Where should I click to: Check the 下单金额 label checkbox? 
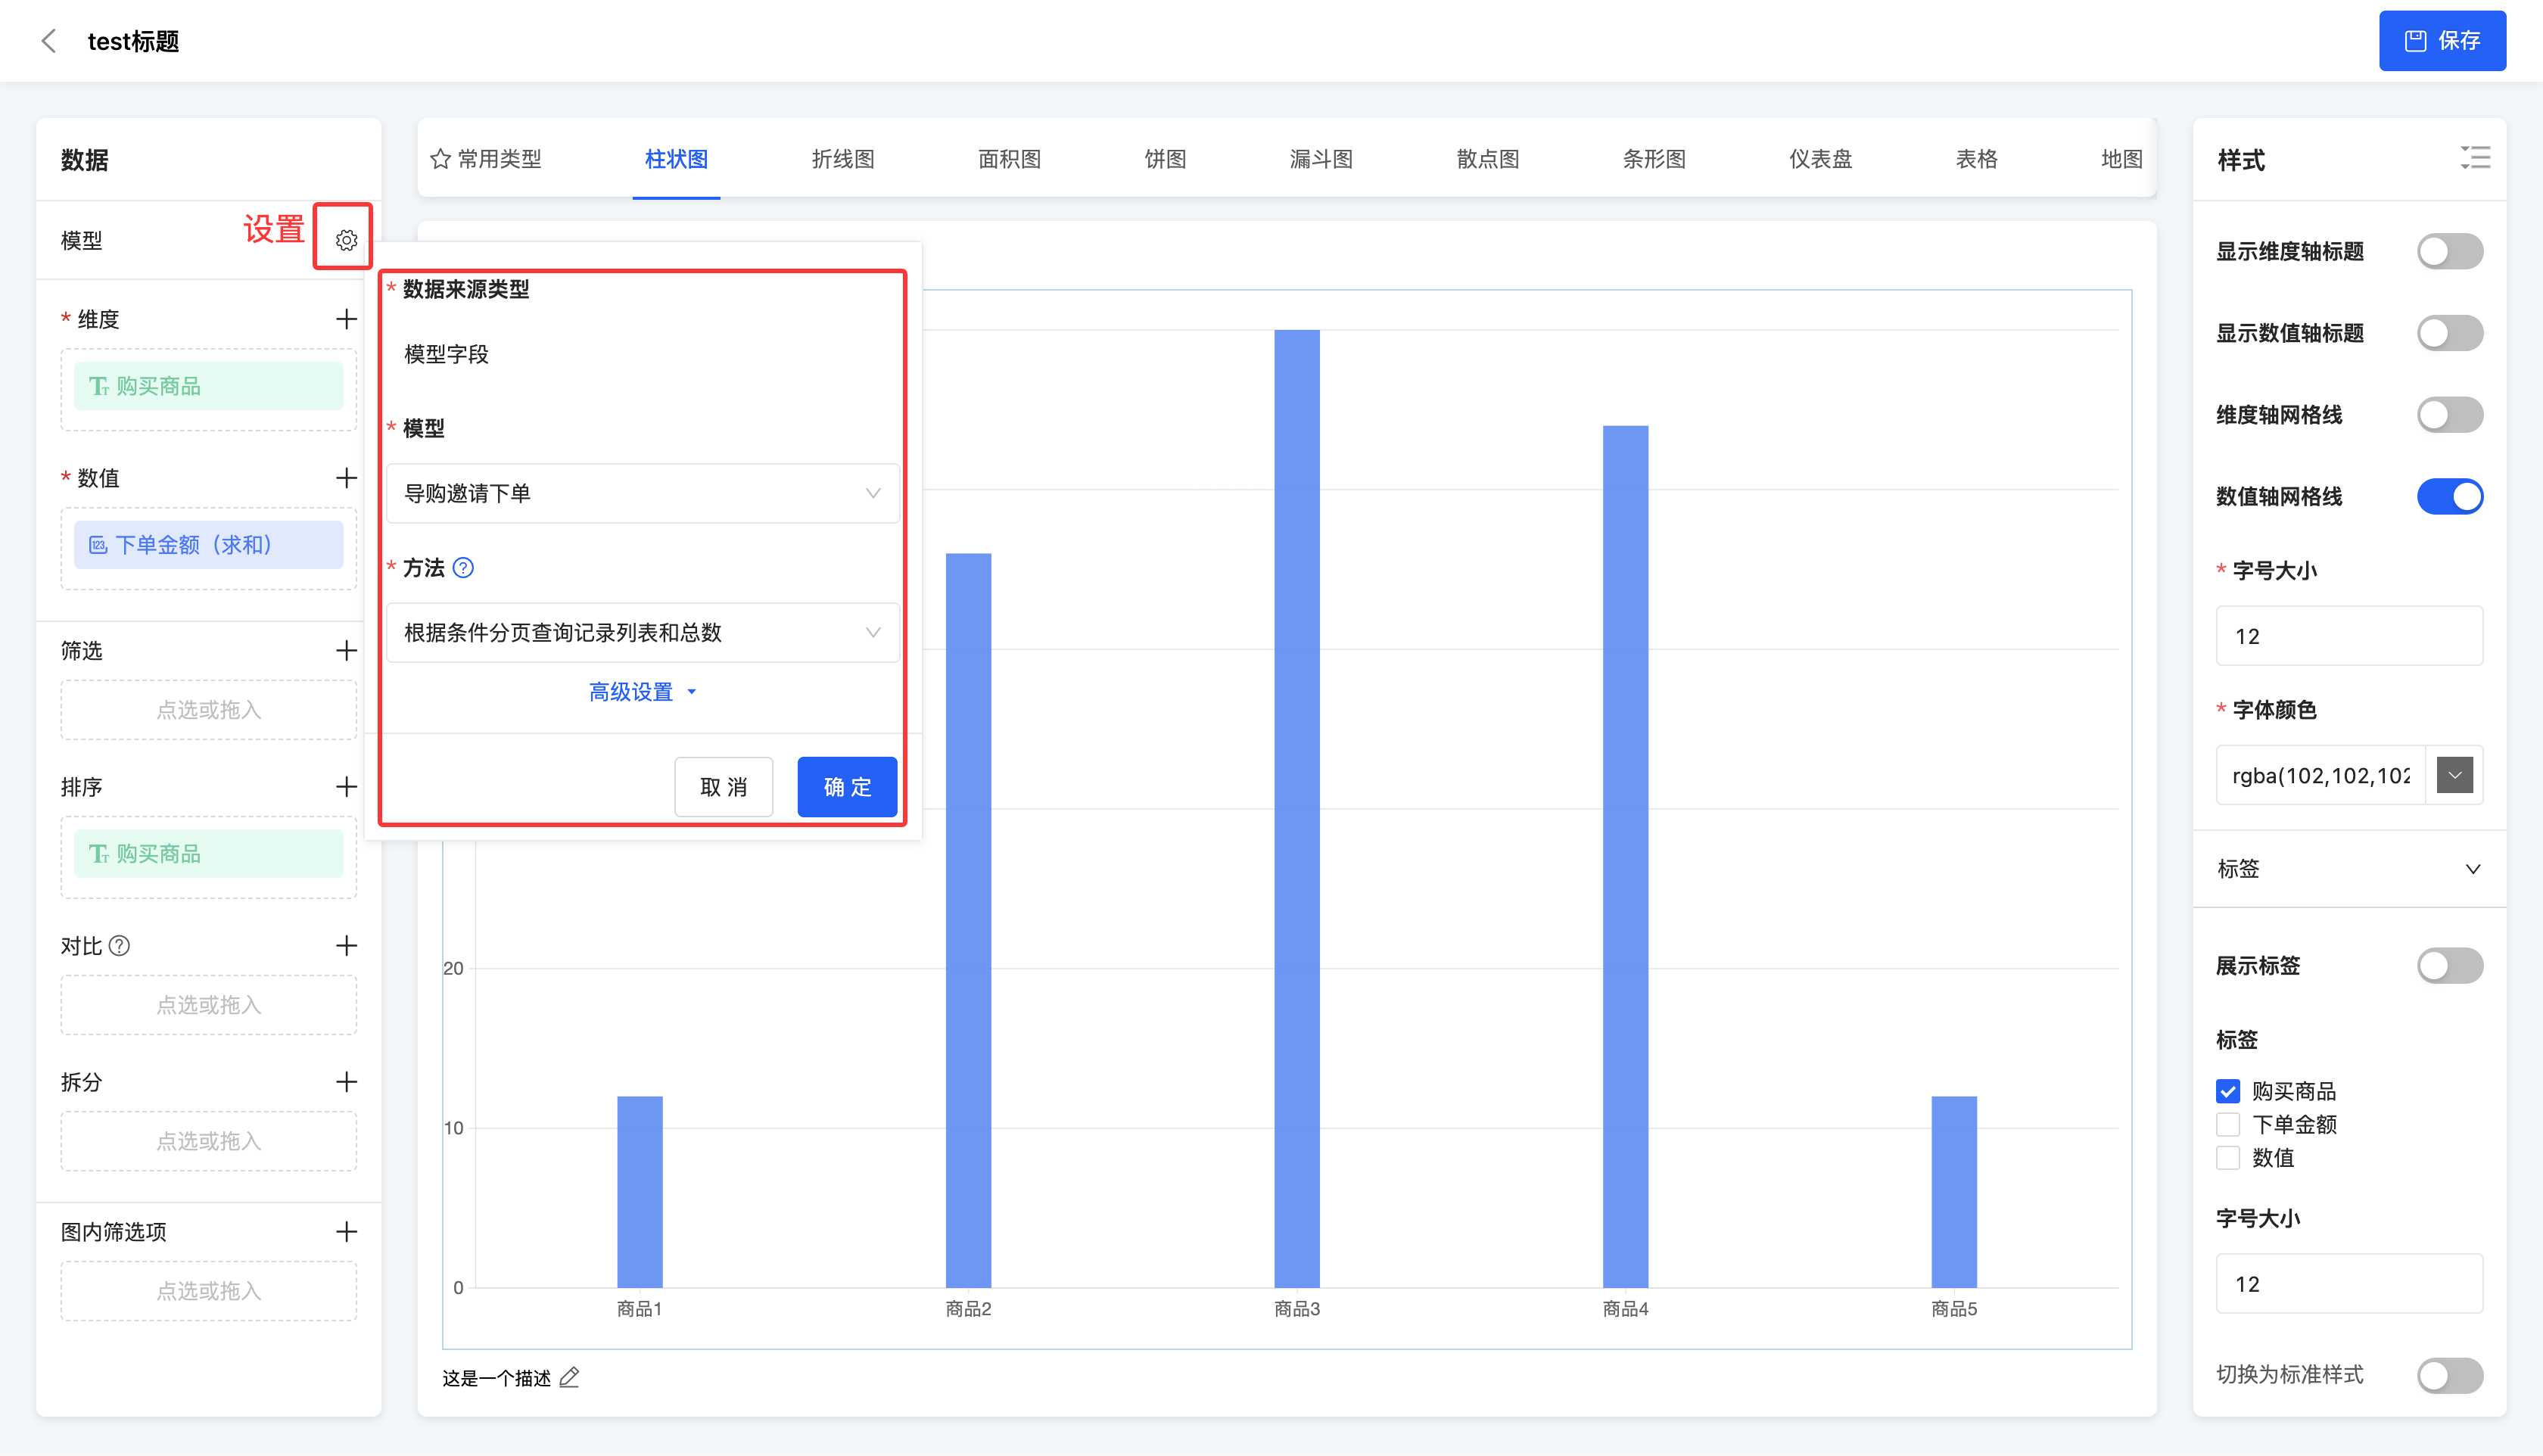2228,1125
